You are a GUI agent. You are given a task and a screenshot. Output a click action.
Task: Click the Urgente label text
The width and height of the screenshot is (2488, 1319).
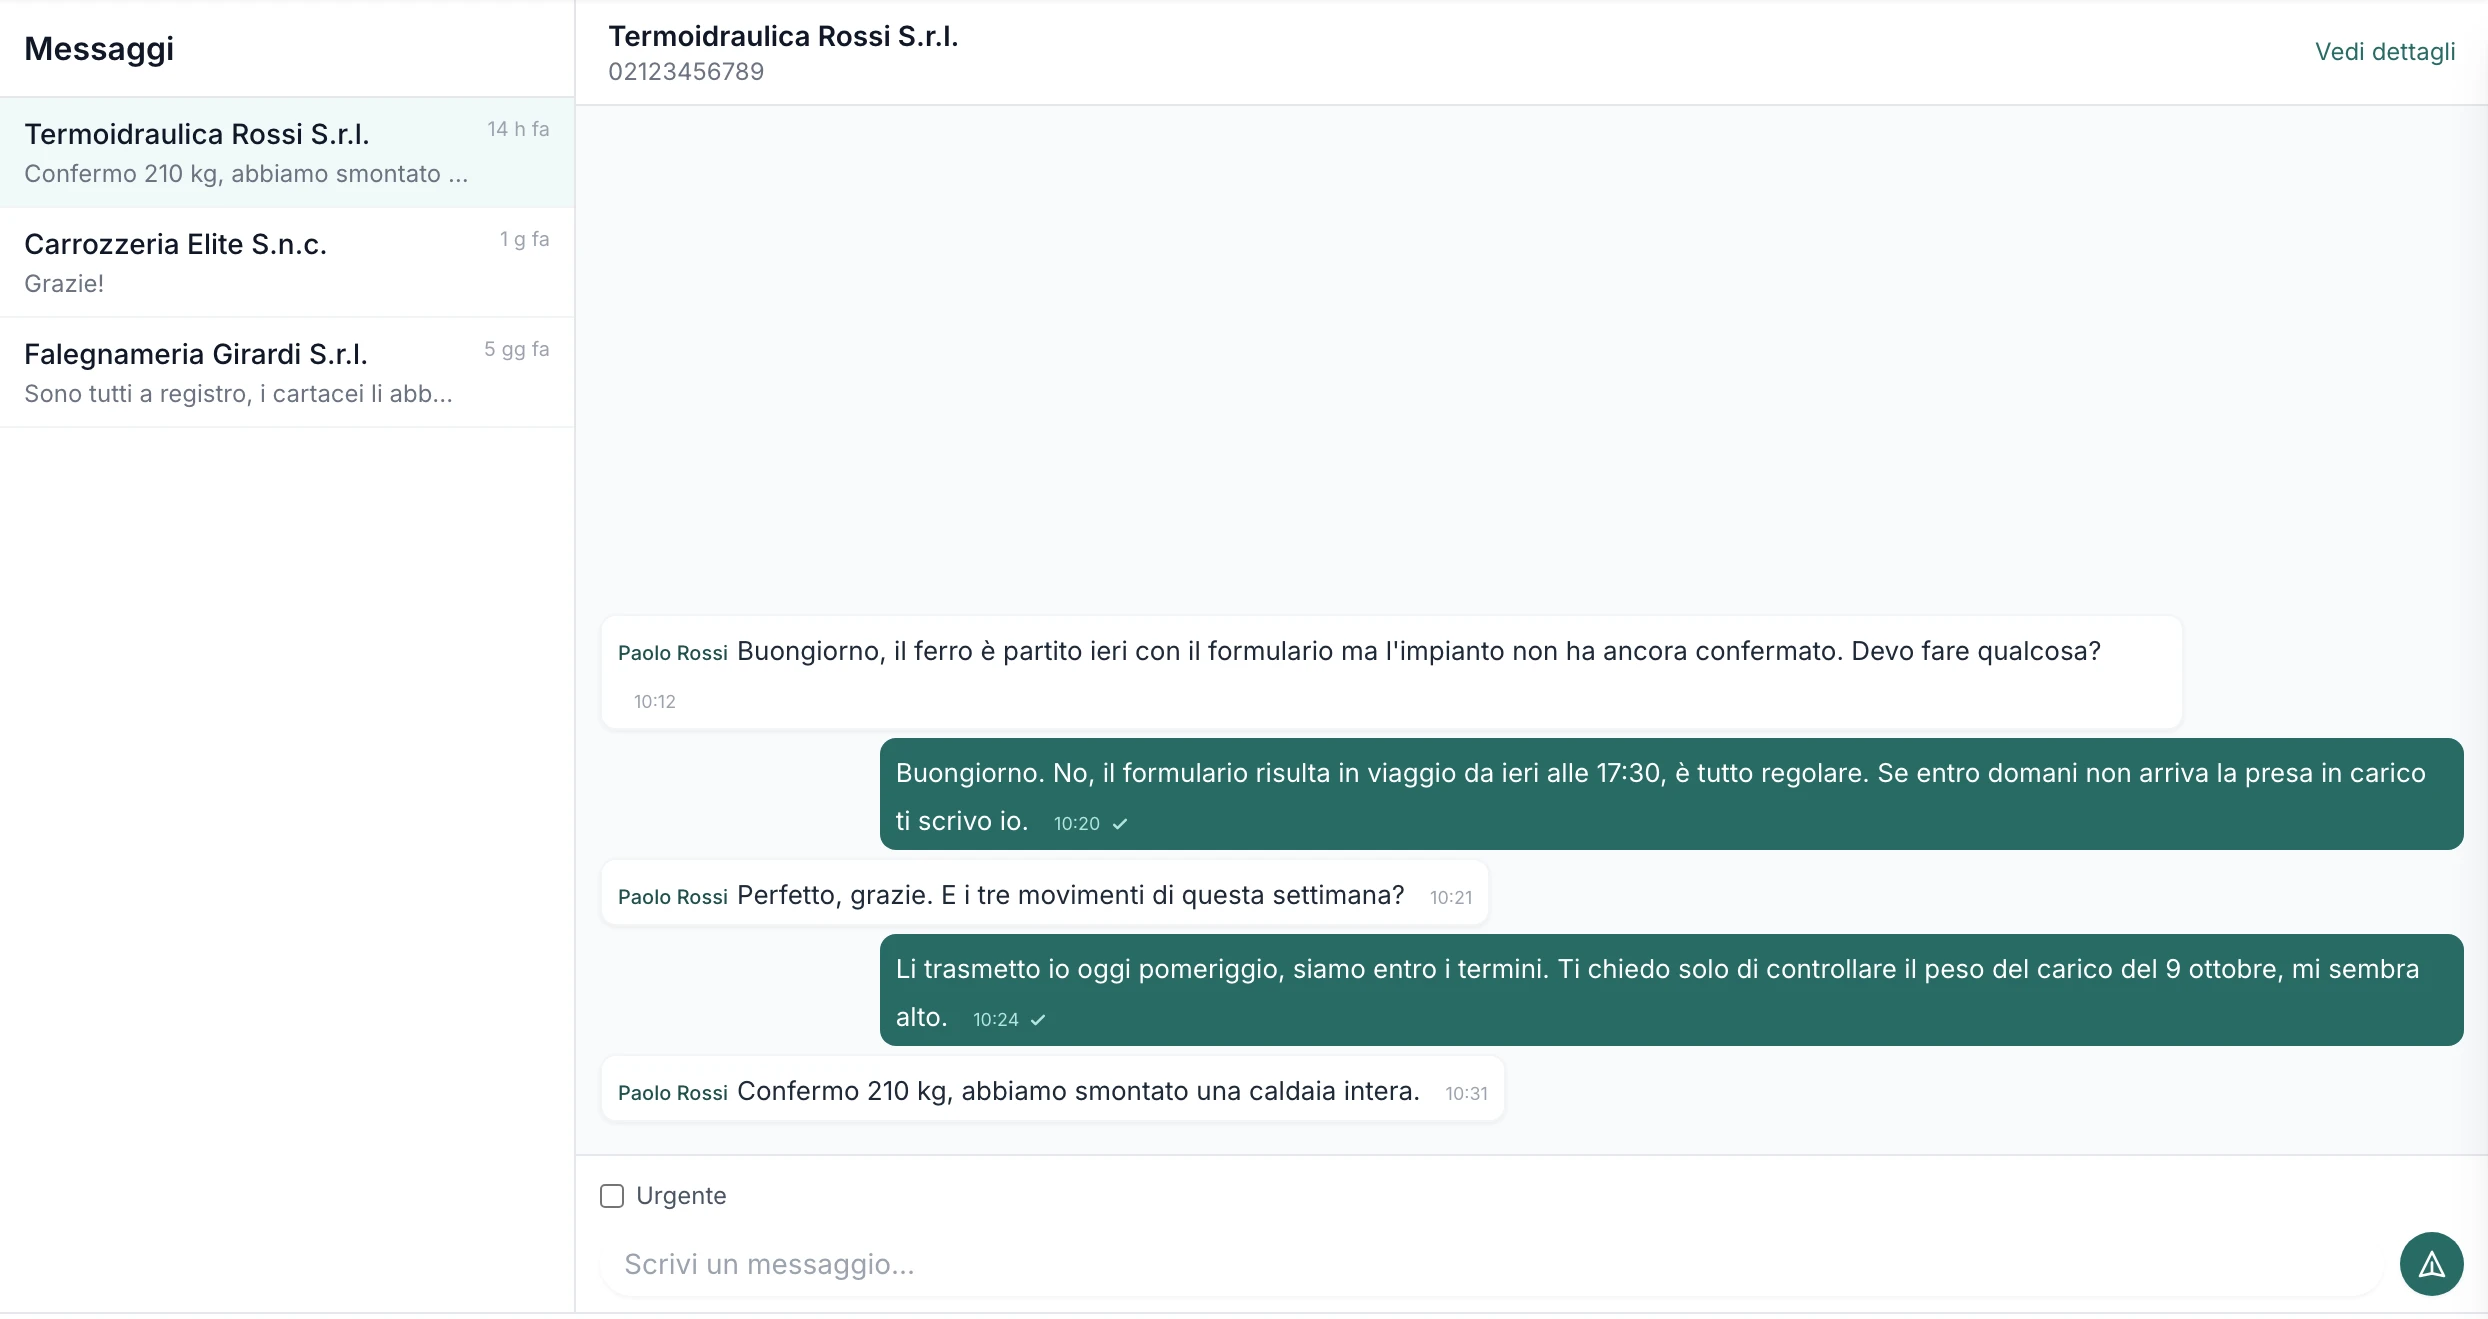click(x=681, y=1196)
